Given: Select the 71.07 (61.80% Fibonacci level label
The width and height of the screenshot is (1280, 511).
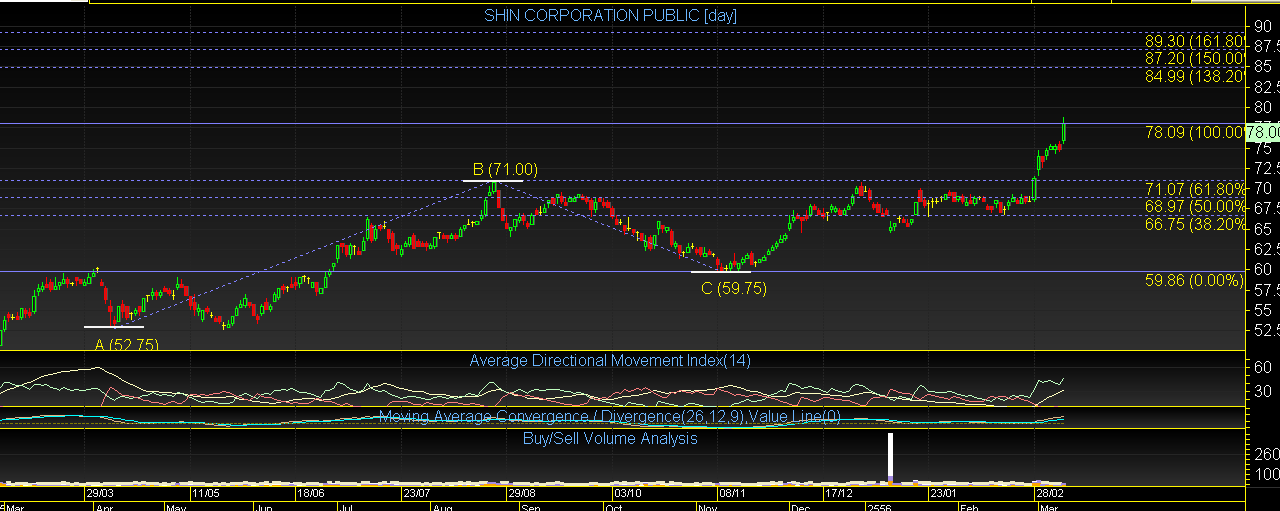Looking at the screenshot, I should 1196,189.
